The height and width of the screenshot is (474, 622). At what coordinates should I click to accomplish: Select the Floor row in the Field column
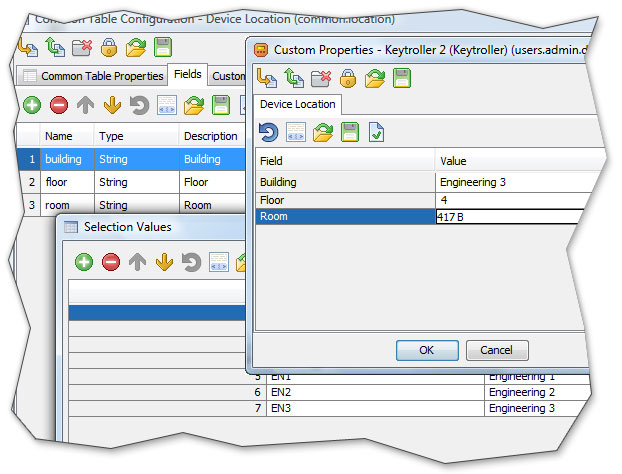click(x=346, y=200)
